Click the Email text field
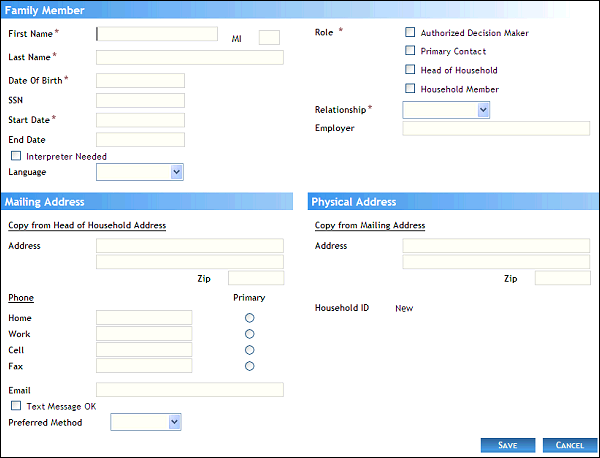This screenshot has width=600, height=458. pyautogui.click(x=189, y=390)
